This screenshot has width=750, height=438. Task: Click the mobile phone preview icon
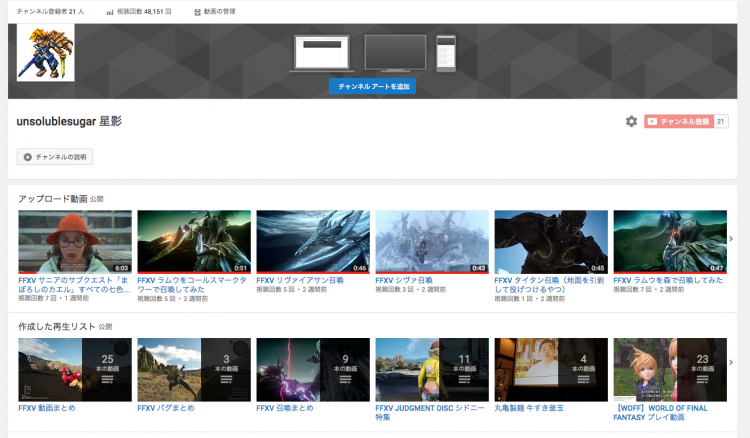pyautogui.click(x=446, y=54)
